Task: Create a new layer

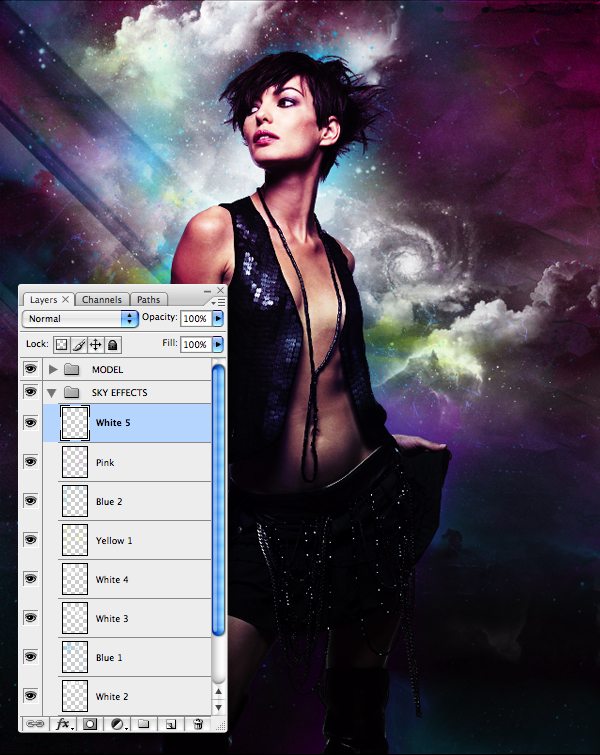Action: 170,724
